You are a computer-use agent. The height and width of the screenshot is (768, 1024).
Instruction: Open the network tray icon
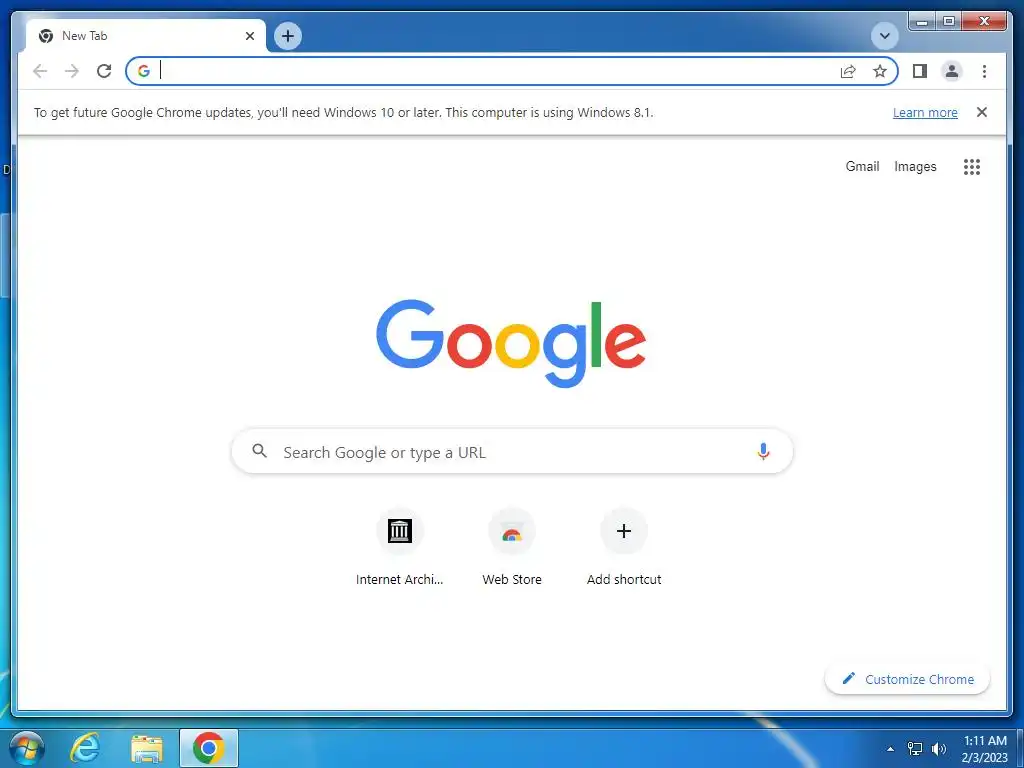click(x=915, y=749)
